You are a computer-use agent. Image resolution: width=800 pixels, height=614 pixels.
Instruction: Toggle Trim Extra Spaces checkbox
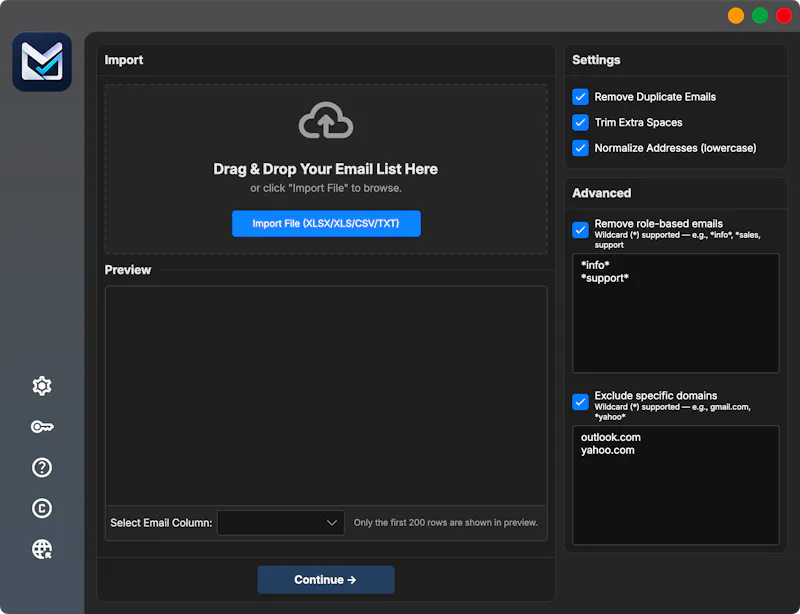(x=580, y=122)
